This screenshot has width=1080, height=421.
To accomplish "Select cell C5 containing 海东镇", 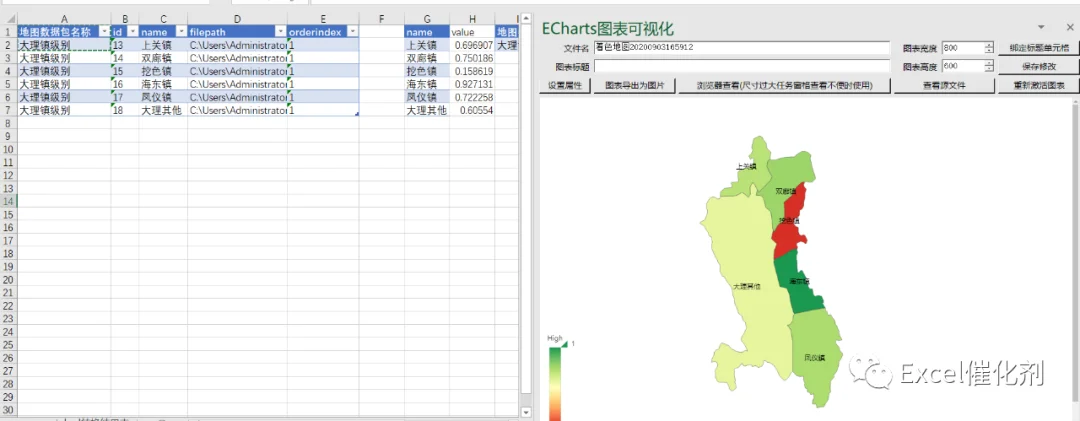I will pos(163,84).
